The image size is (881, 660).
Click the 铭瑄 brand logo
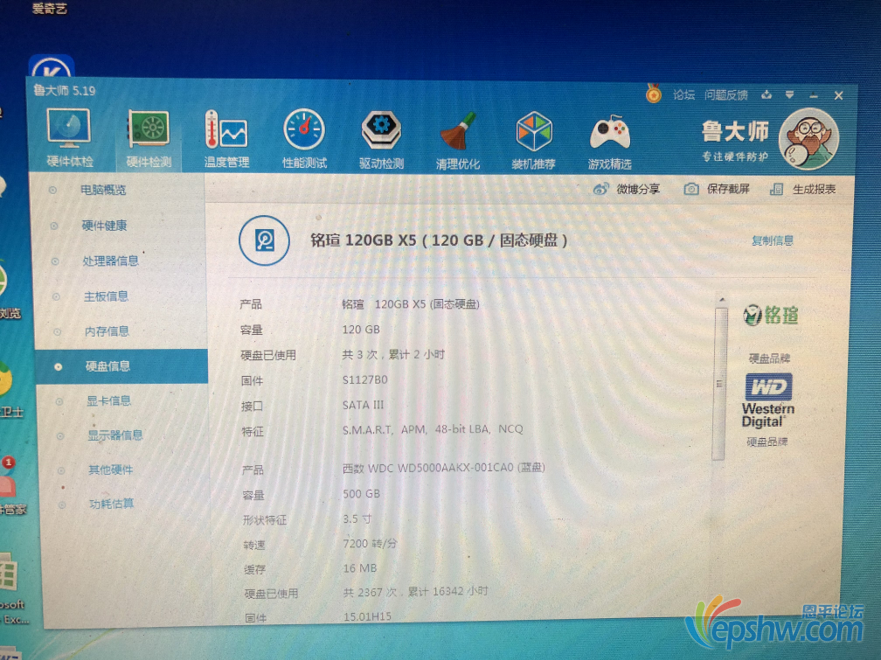coord(770,315)
